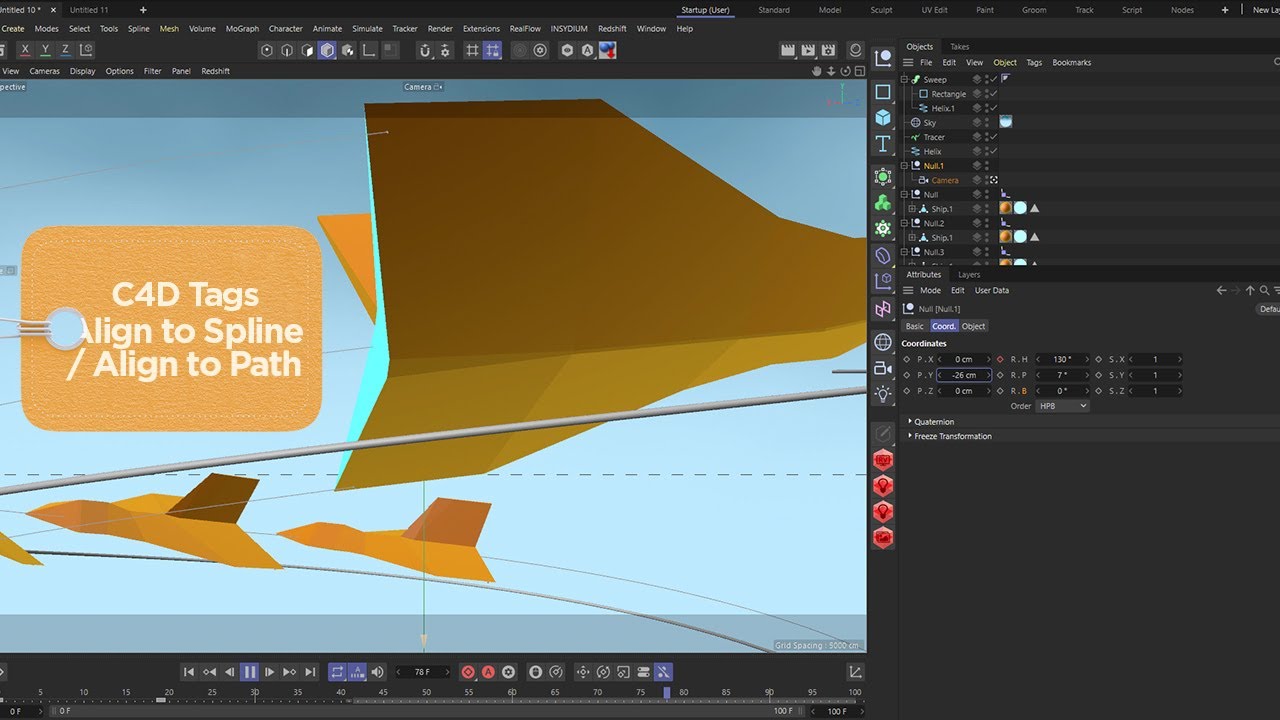Lock the X axis
This screenshot has height=720, width=1280.
click(x=25, y=50)
